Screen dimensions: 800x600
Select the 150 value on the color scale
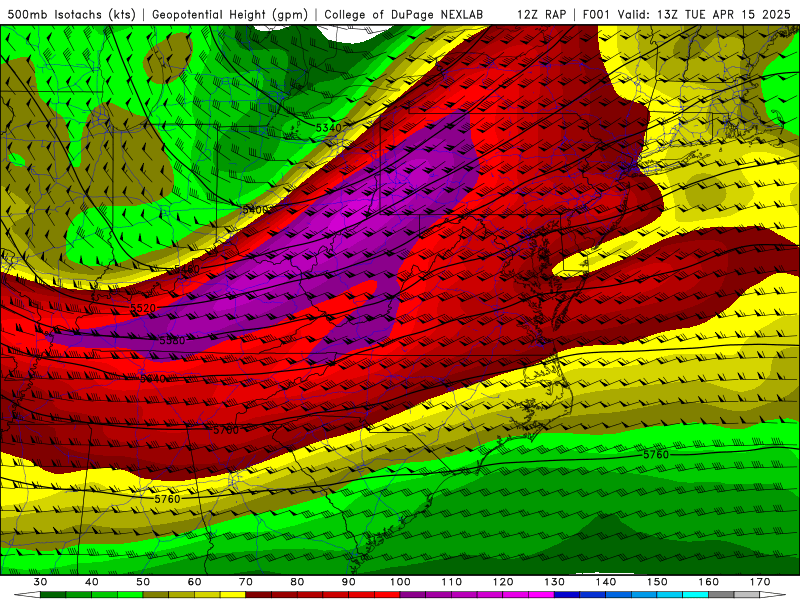tap(658, 582)
